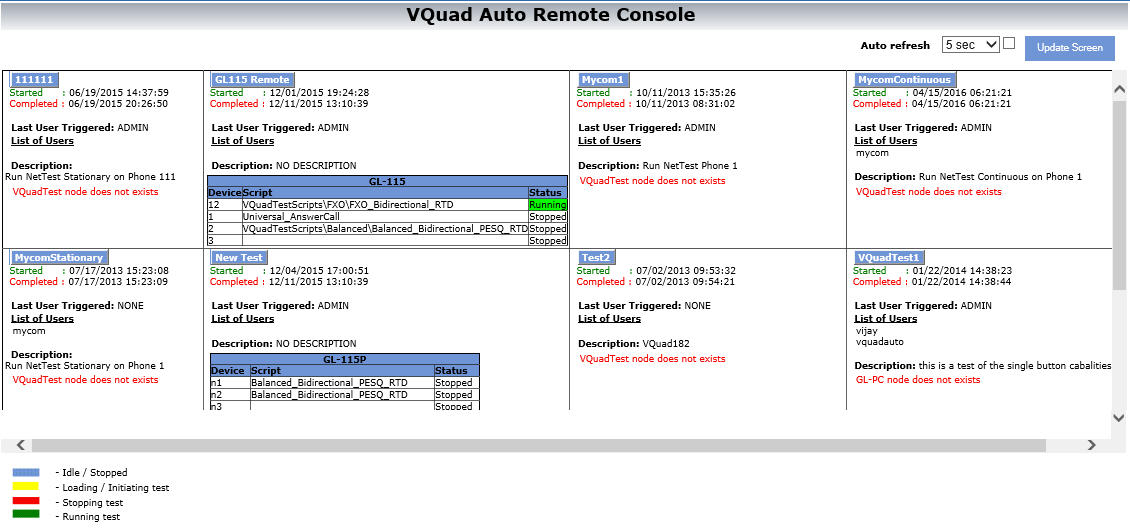Image resolution: width=1130 pixels, height=528 pixels.
Task: Select 'GL-PC node does not exists' message
Action: coord(918,380)
